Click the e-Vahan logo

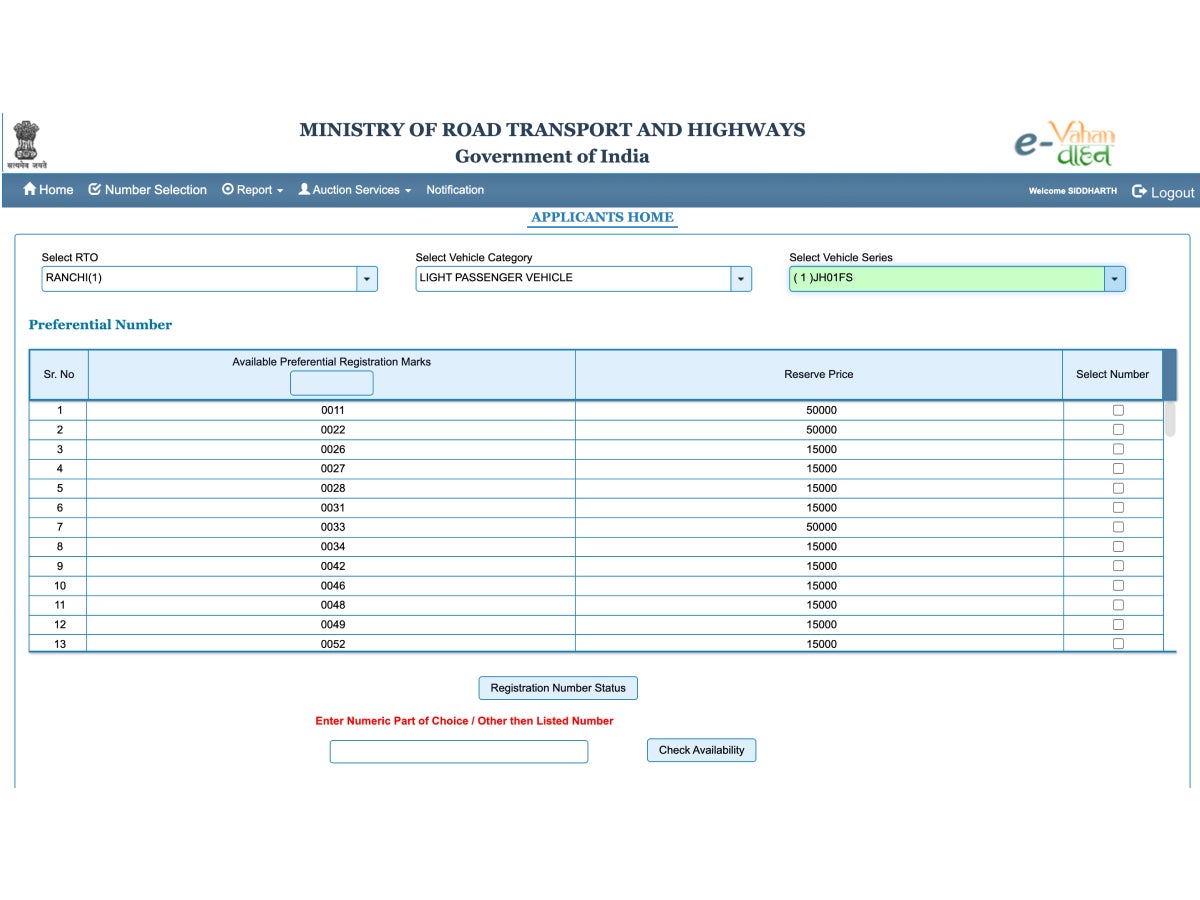[1065, 143]
